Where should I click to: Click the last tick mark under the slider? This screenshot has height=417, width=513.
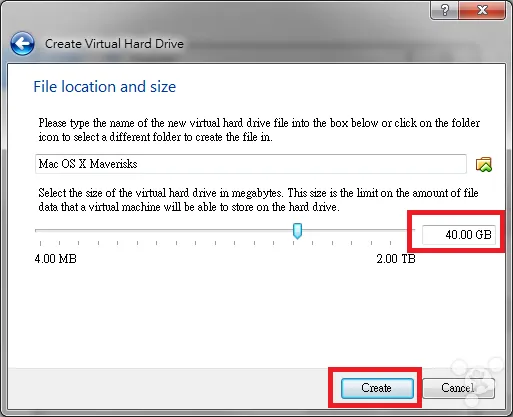click(x=391, y=243)
